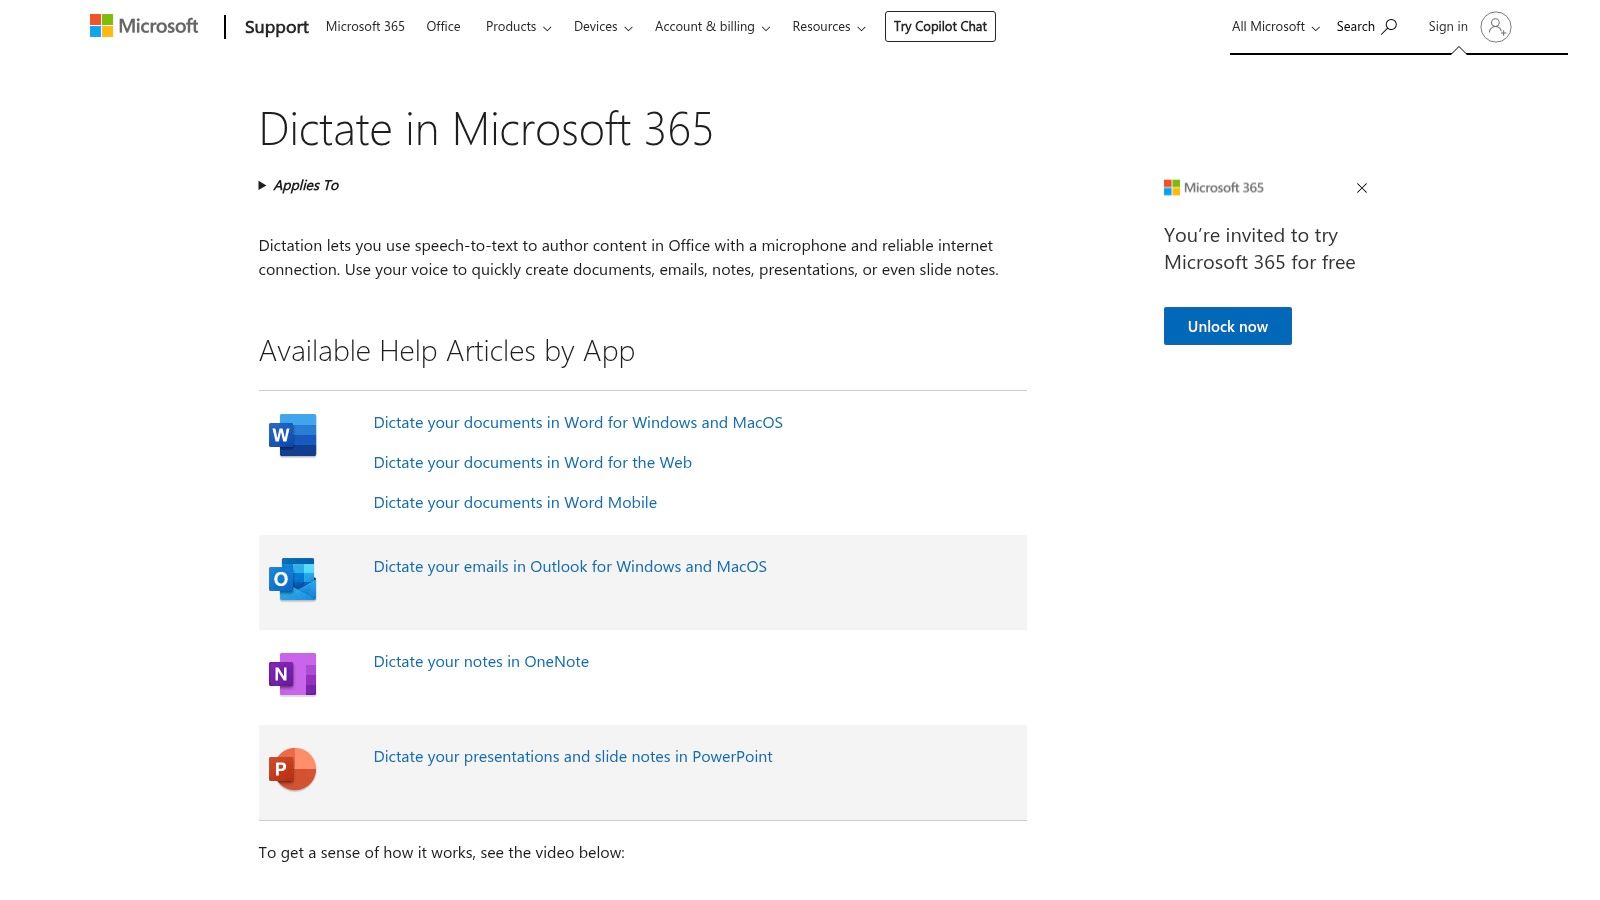Select the OneNote app icon

(291, 673)
